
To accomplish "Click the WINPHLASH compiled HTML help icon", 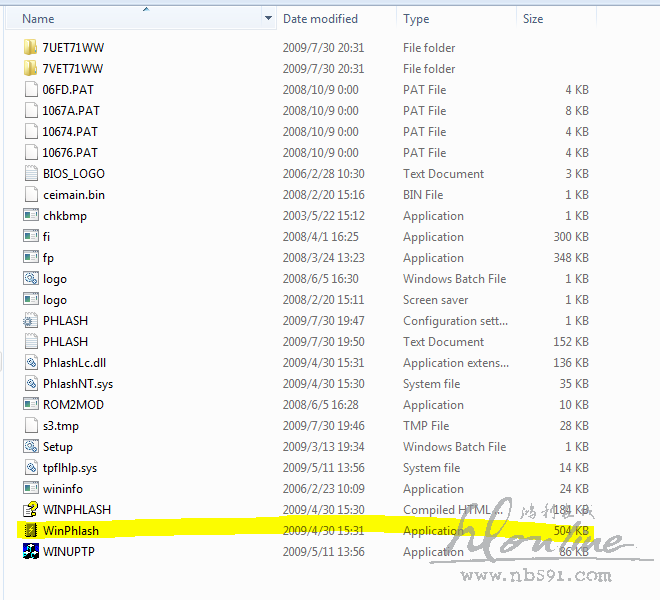I will point(30,510).
